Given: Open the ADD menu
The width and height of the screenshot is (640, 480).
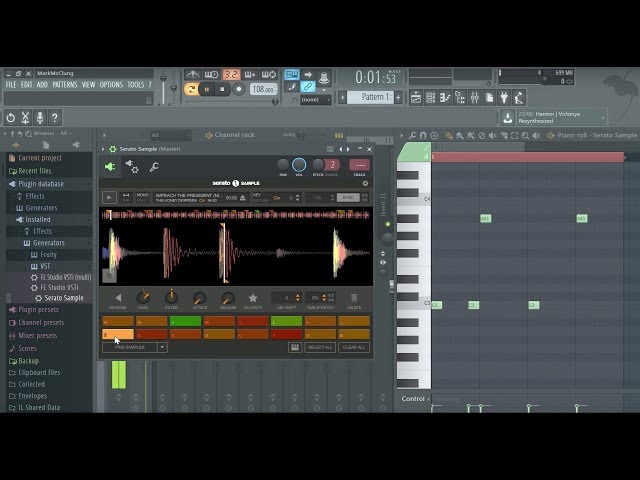Looking at the screenshot, I should (x=42, y=84).
